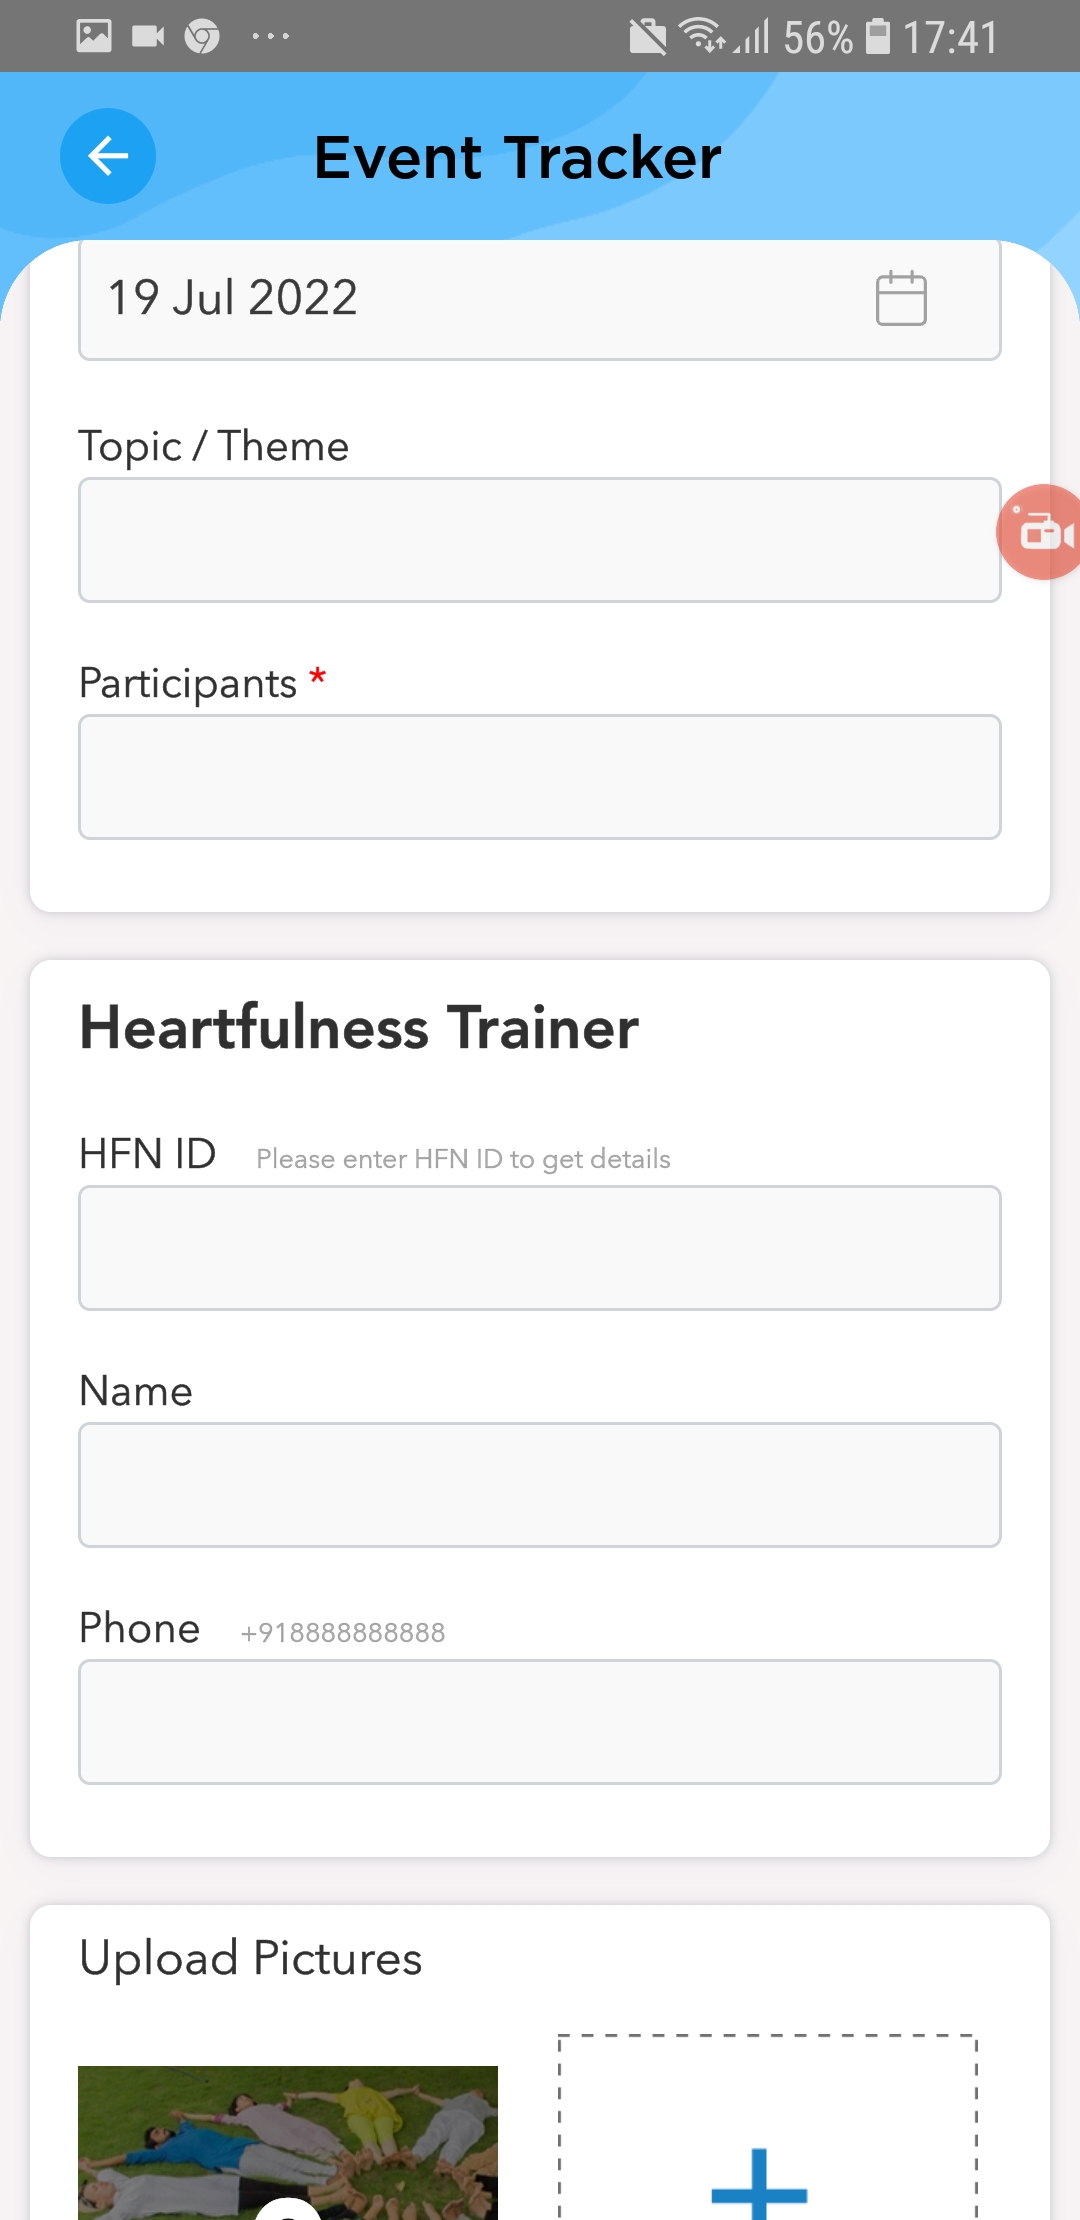Tap the three-dots more notifications icon
The image size is (1080, 2220).
[270, 37]
